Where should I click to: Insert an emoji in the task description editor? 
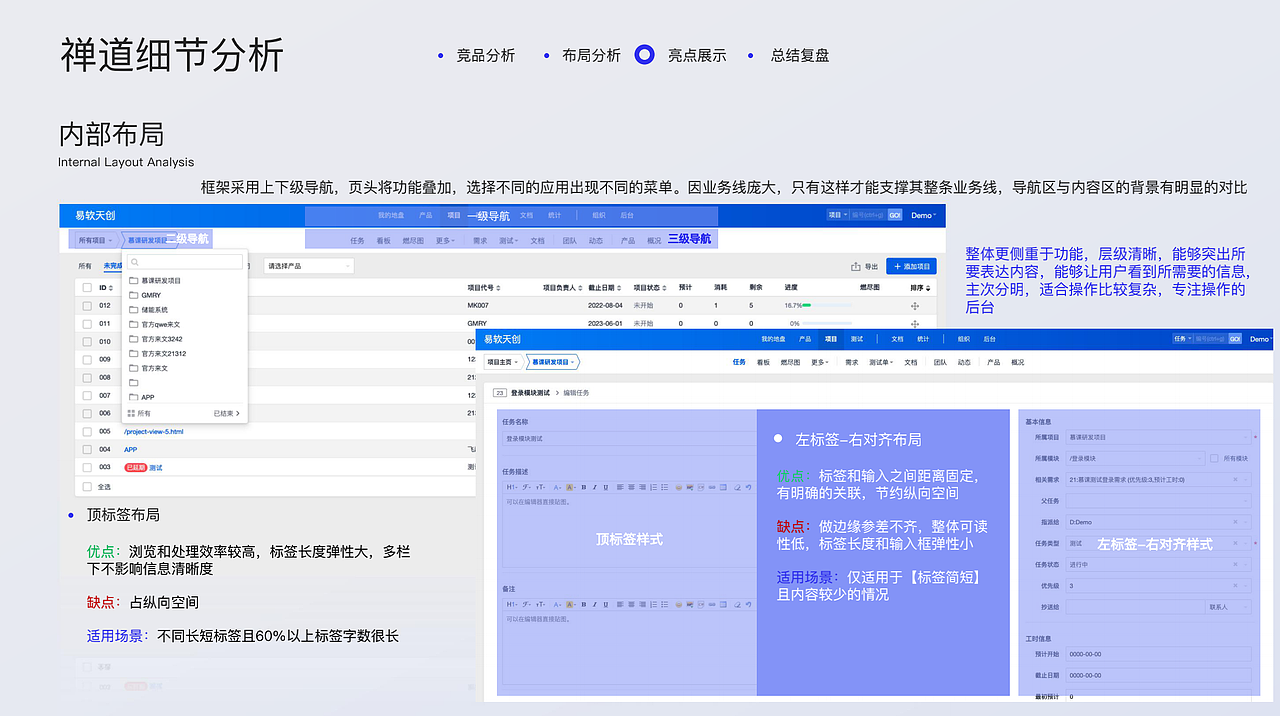point(678,488)
